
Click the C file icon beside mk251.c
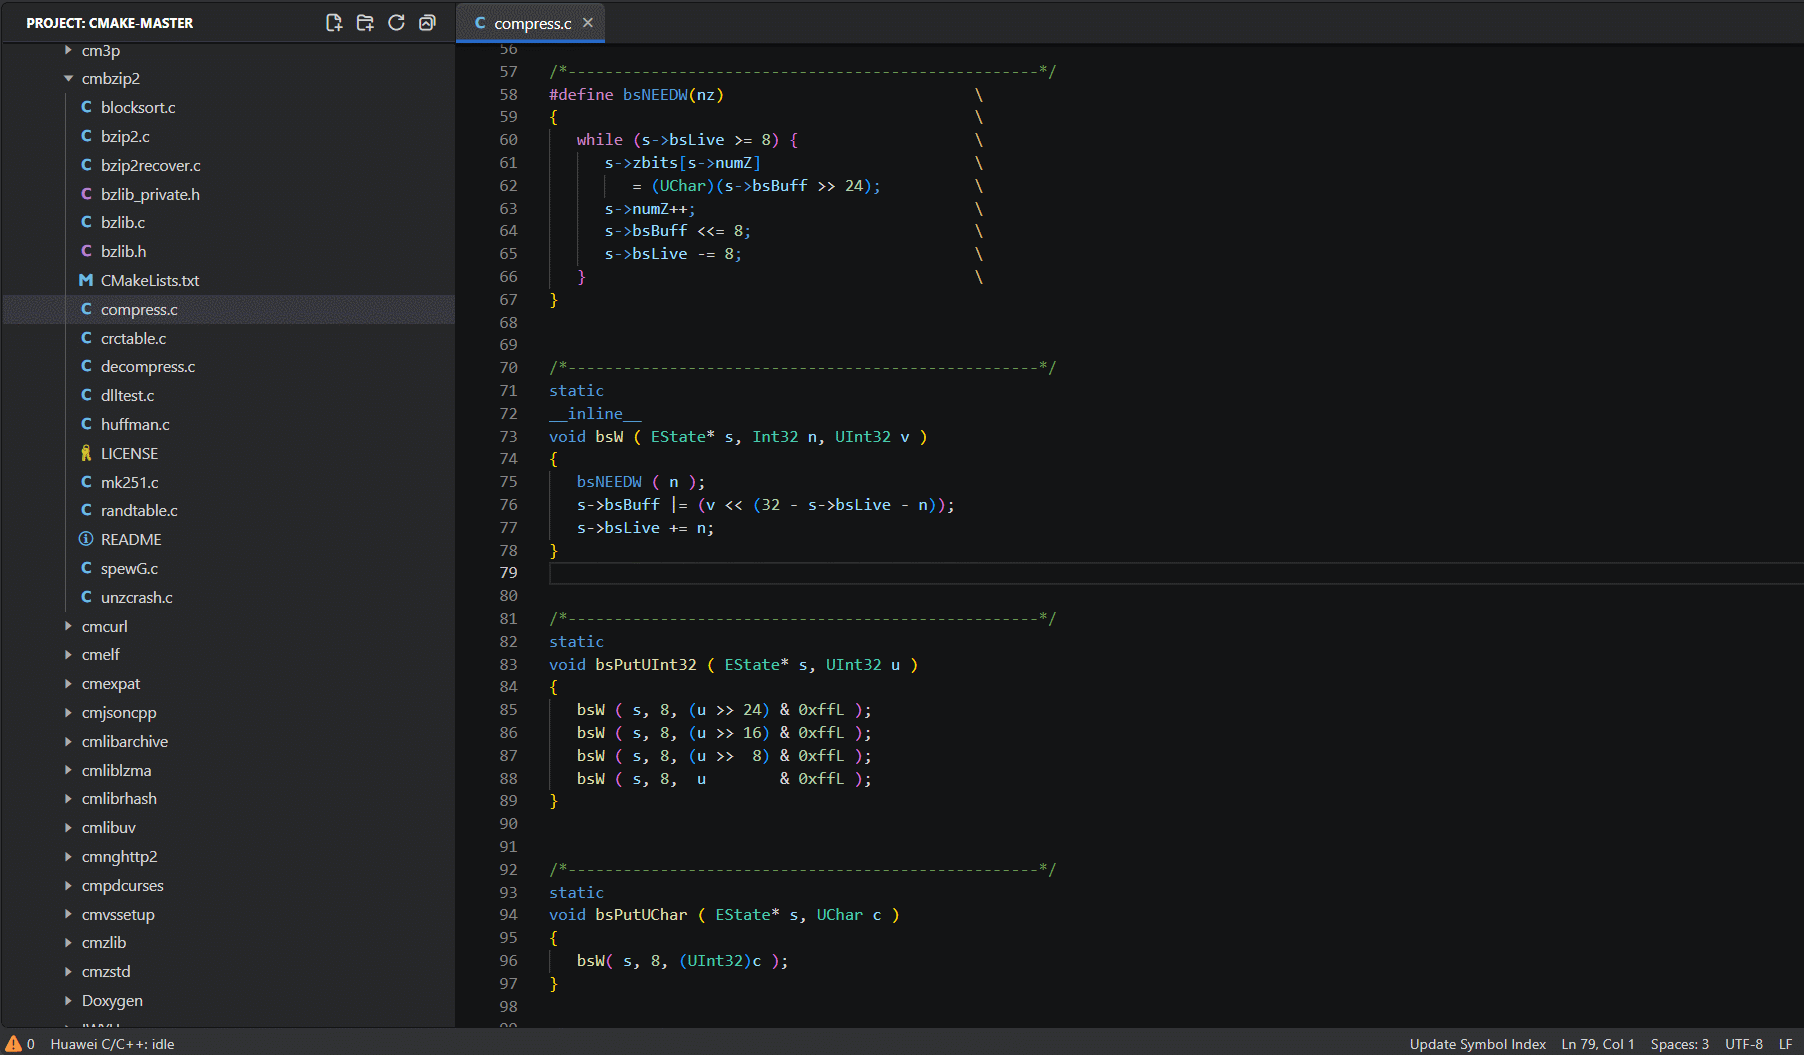86,482
